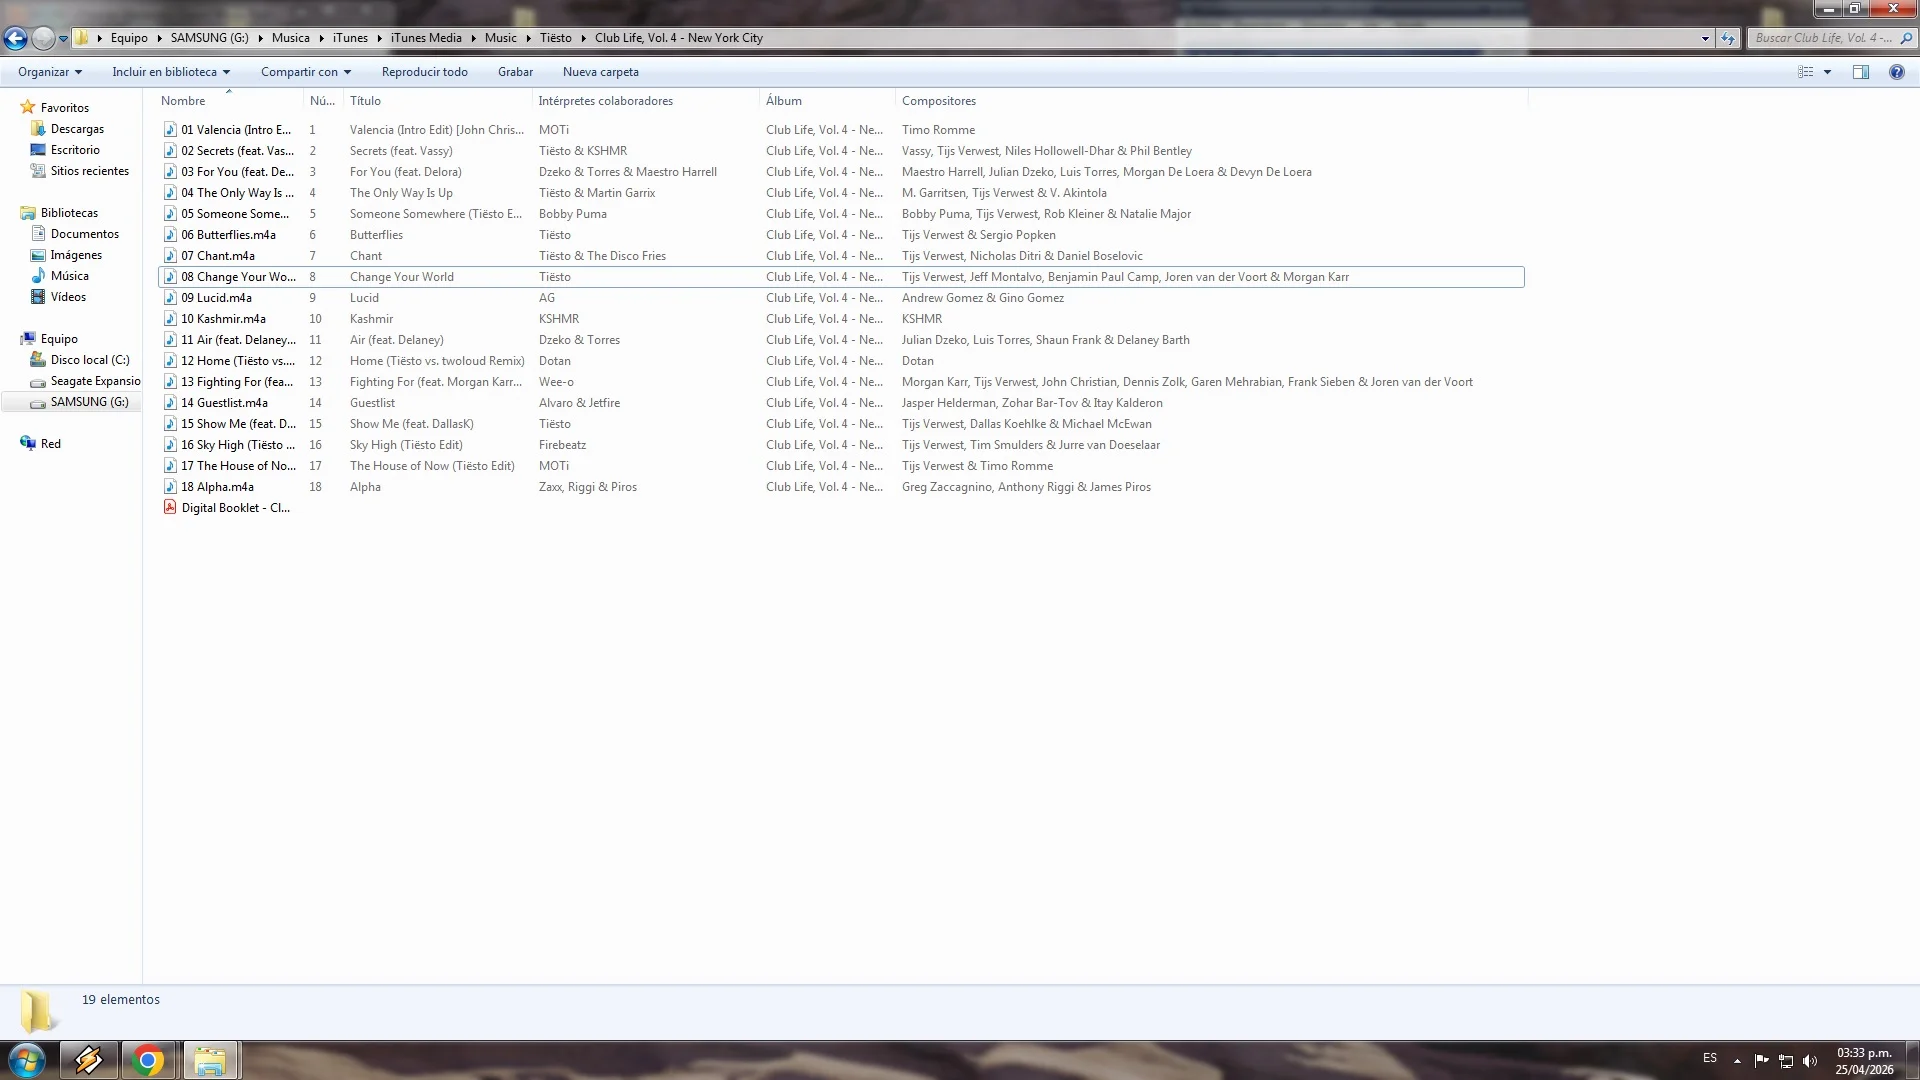1920x1080 pixels.
Task: Create a folder with Nueva carpeta
Action: 600,72
